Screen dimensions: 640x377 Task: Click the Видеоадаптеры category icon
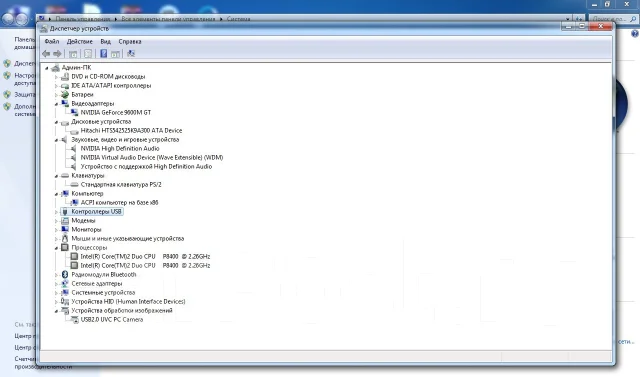click(65, 104)
